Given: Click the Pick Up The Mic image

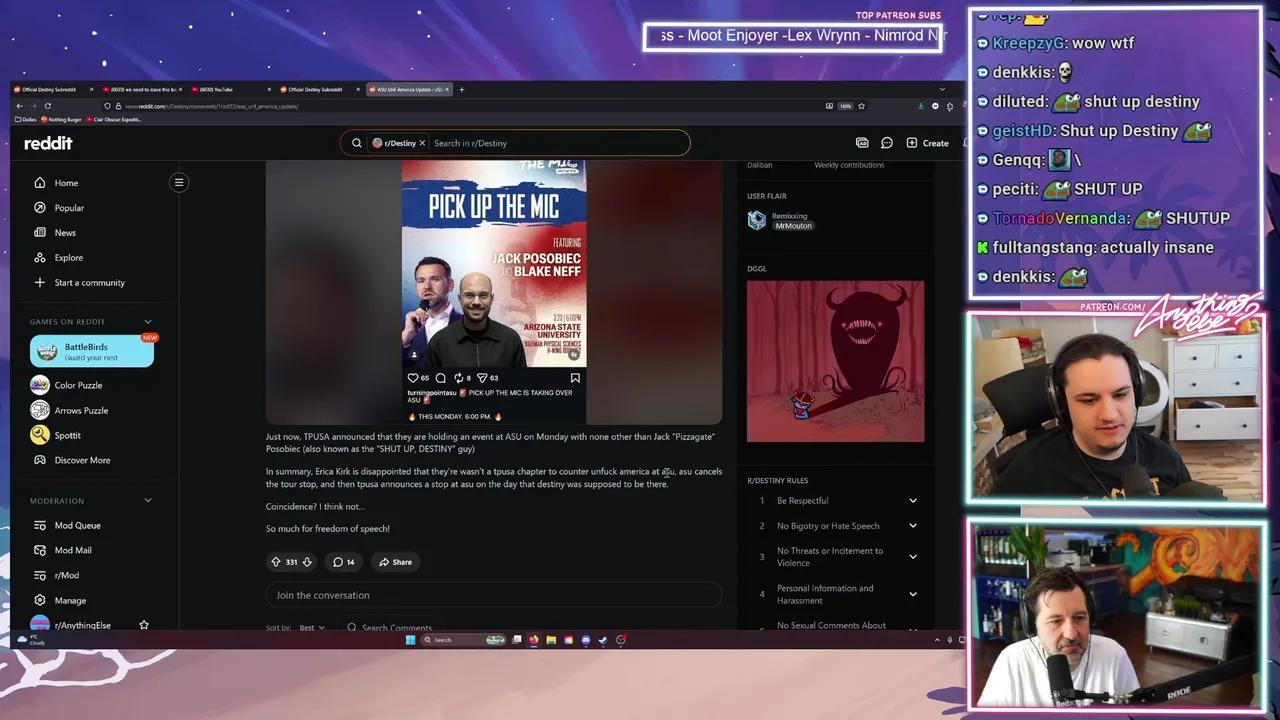Looking at the screenshot, I should point(494,263).
